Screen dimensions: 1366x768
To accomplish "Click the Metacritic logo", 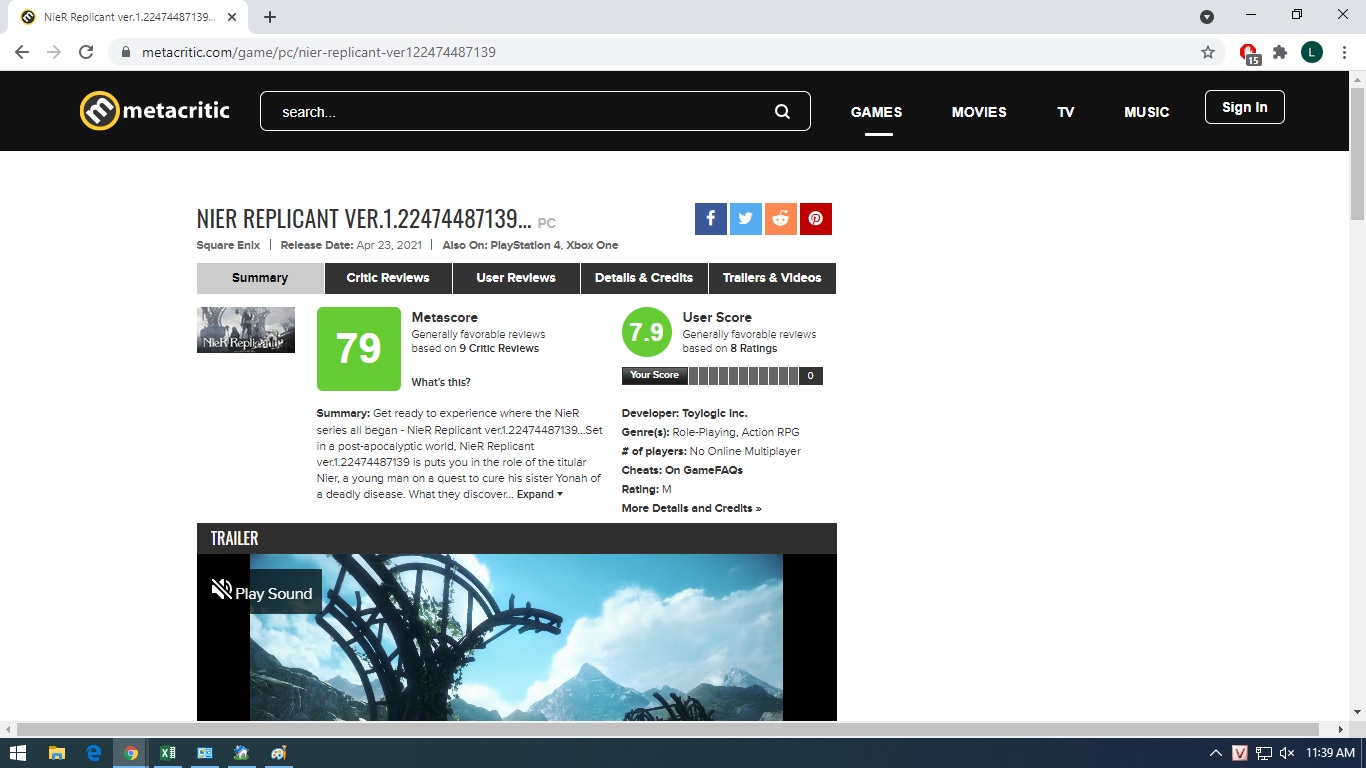I will [155, 111].
